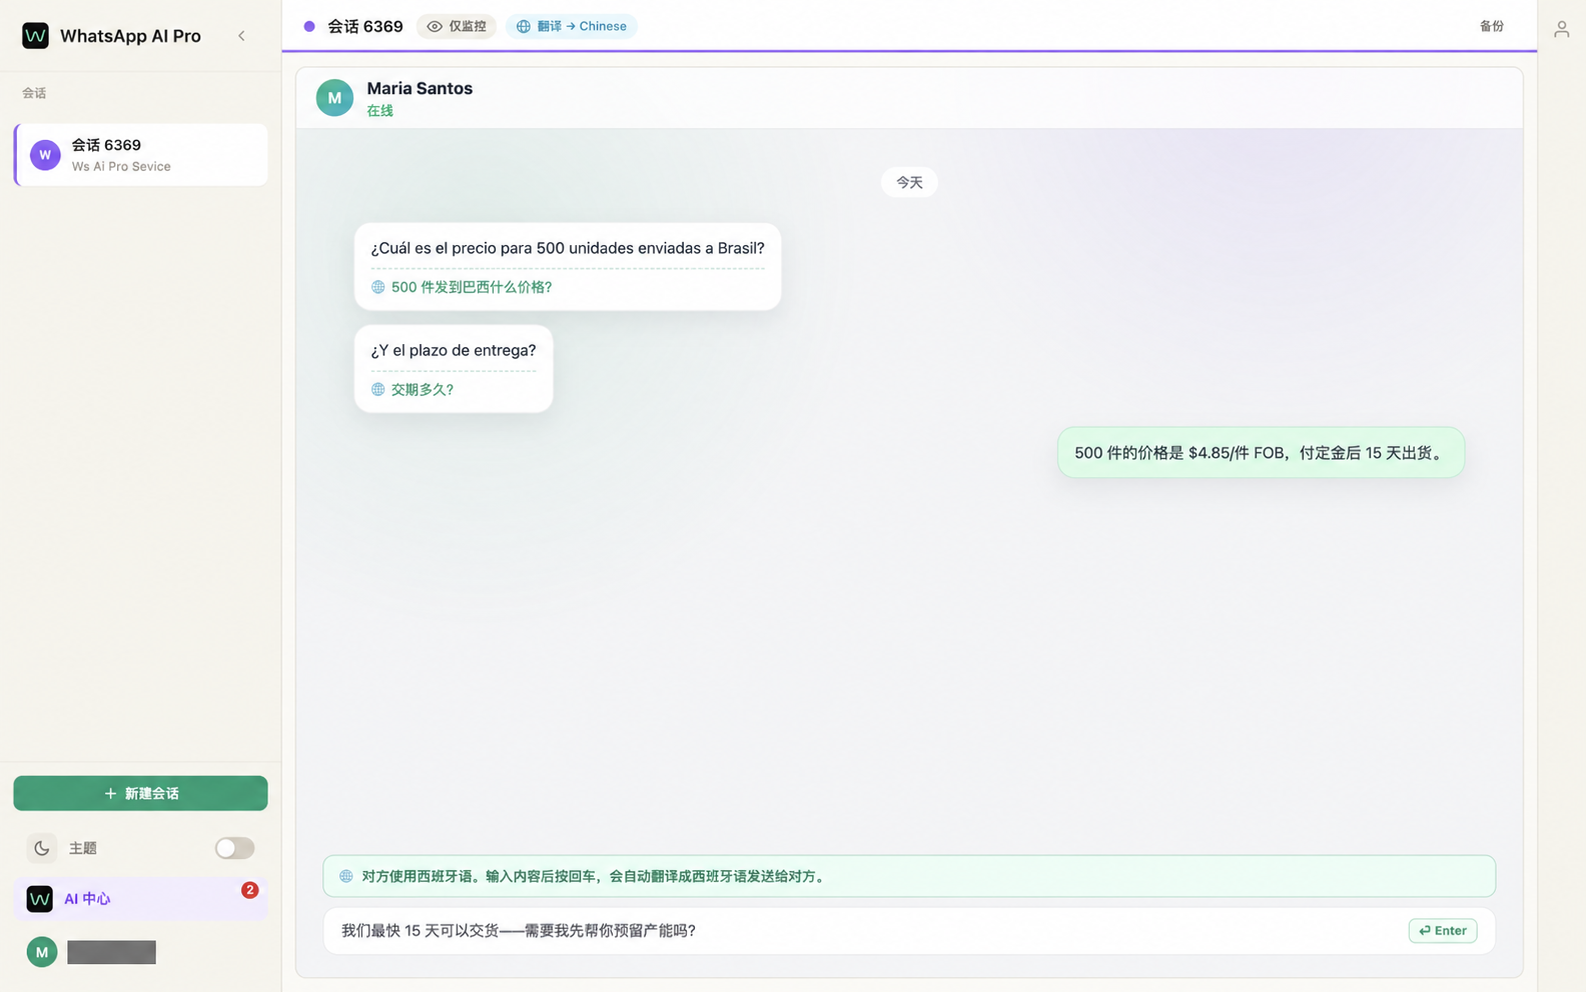Click the green M account avatar at sidebar bottom
1586x992 pixels.
[41, 952]
